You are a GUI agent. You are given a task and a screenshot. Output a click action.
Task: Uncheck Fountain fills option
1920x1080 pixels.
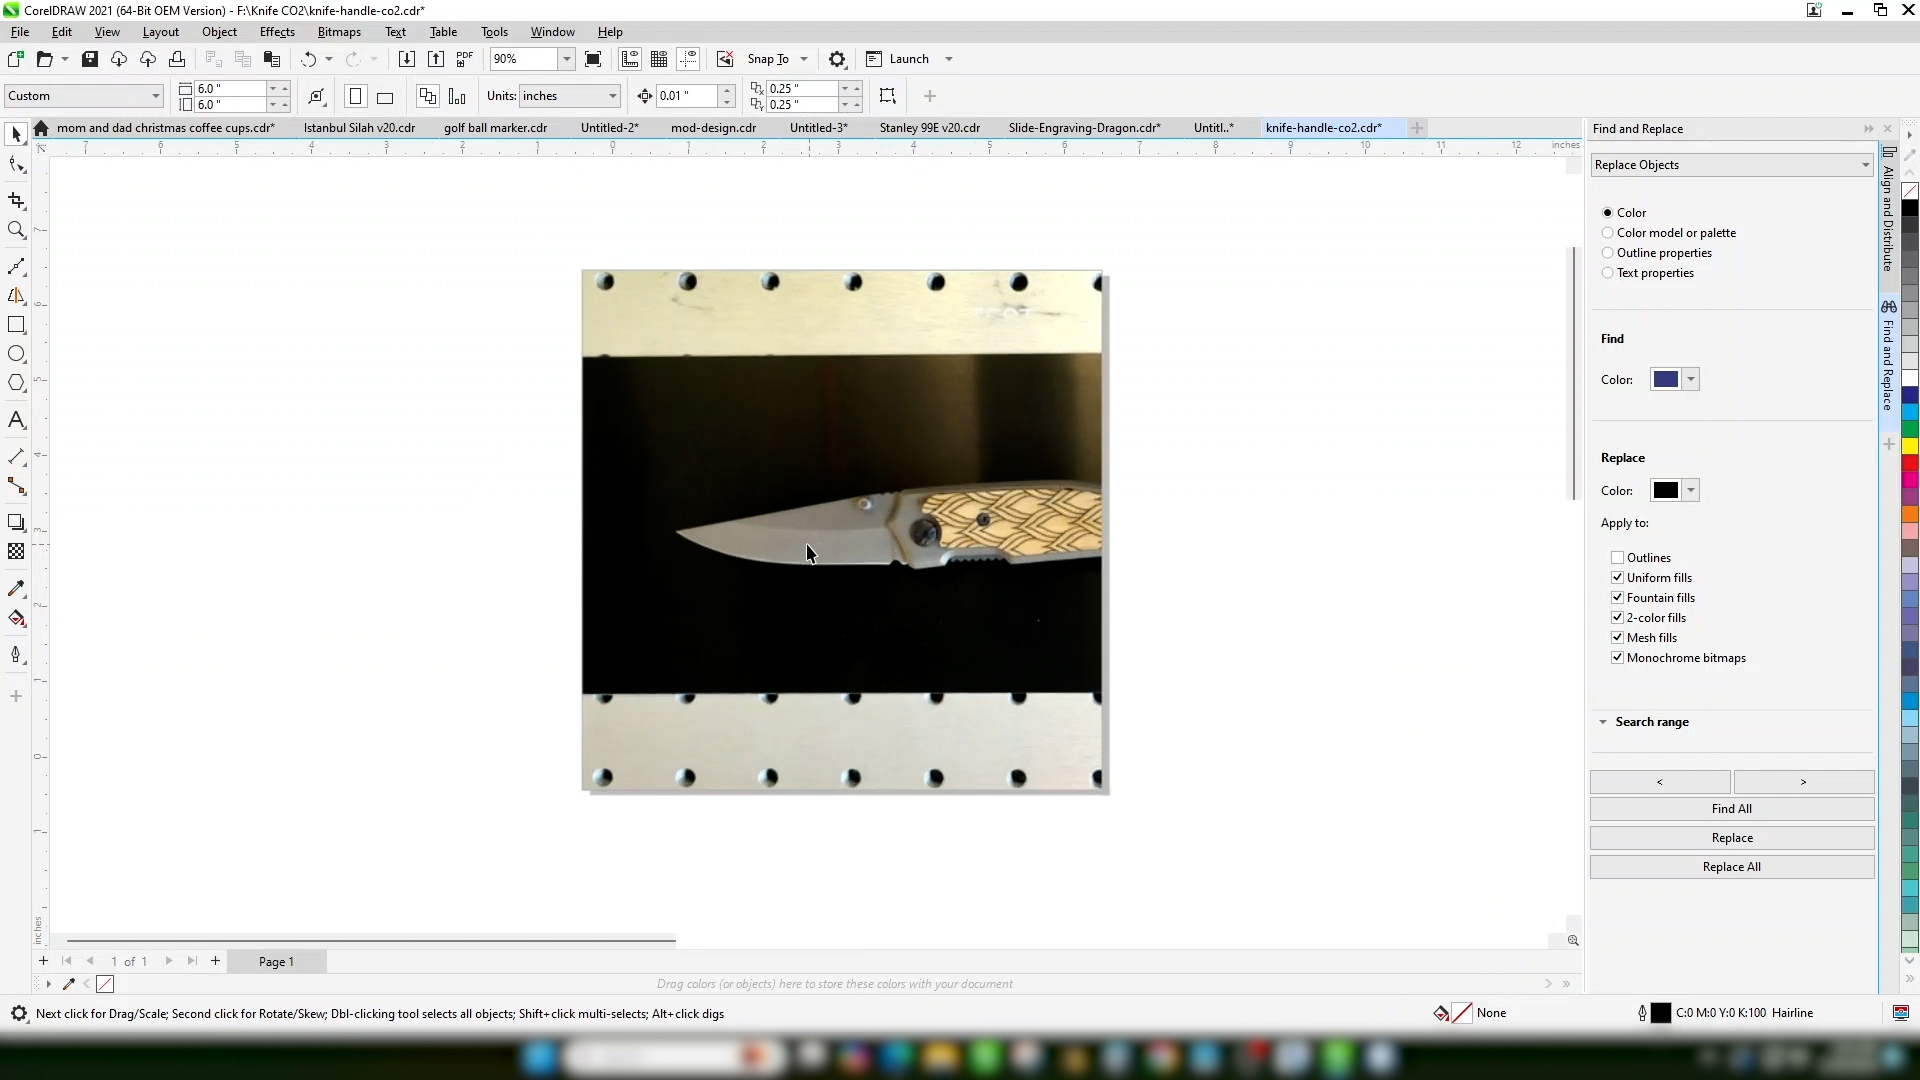pyautogui.click(x=1617, y=598)
